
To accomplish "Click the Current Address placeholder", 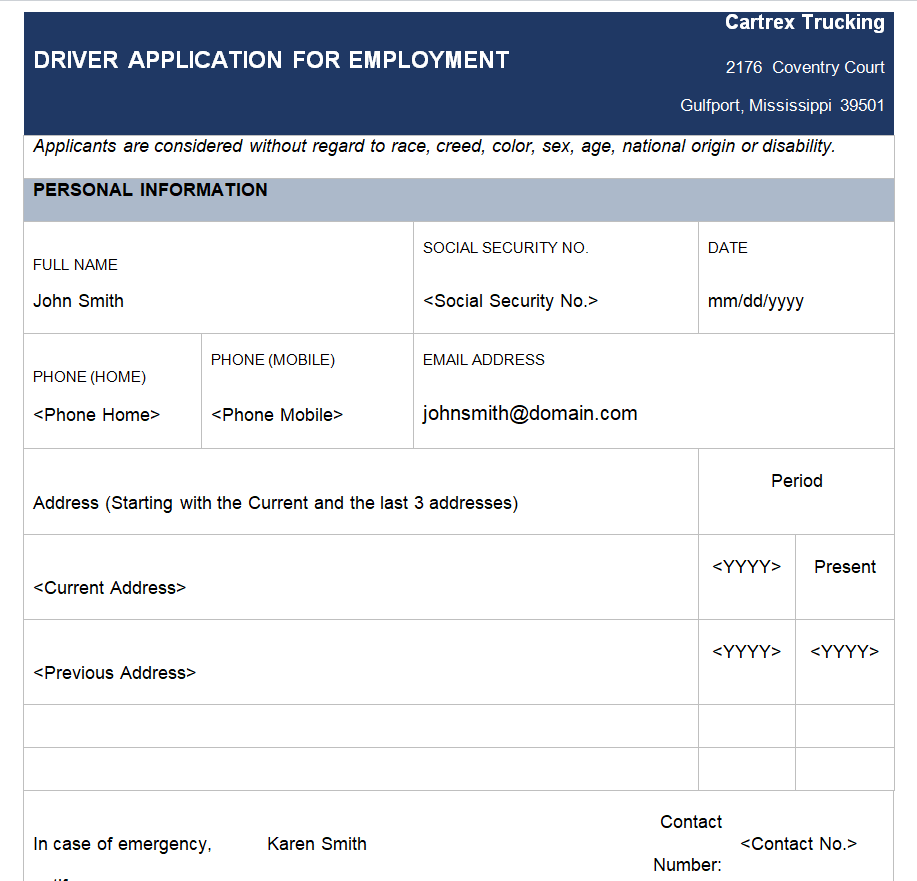I will coord(109,588).
